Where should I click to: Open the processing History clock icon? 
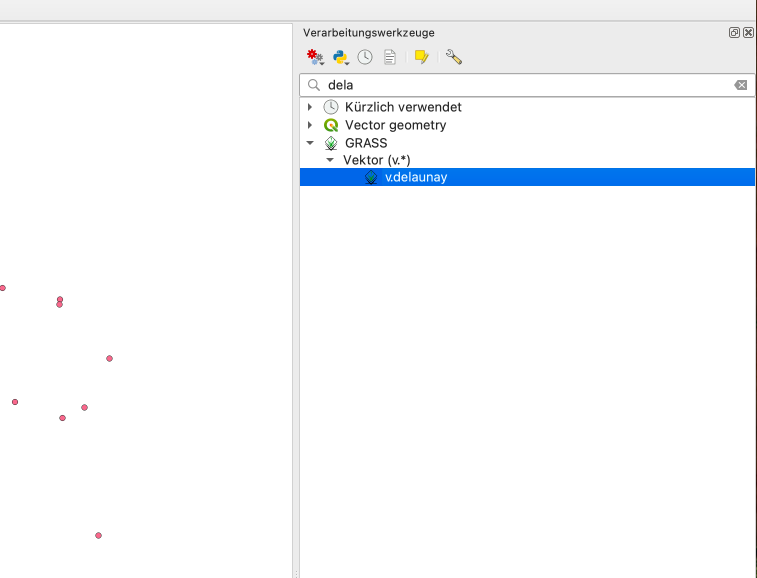point(365,57)
